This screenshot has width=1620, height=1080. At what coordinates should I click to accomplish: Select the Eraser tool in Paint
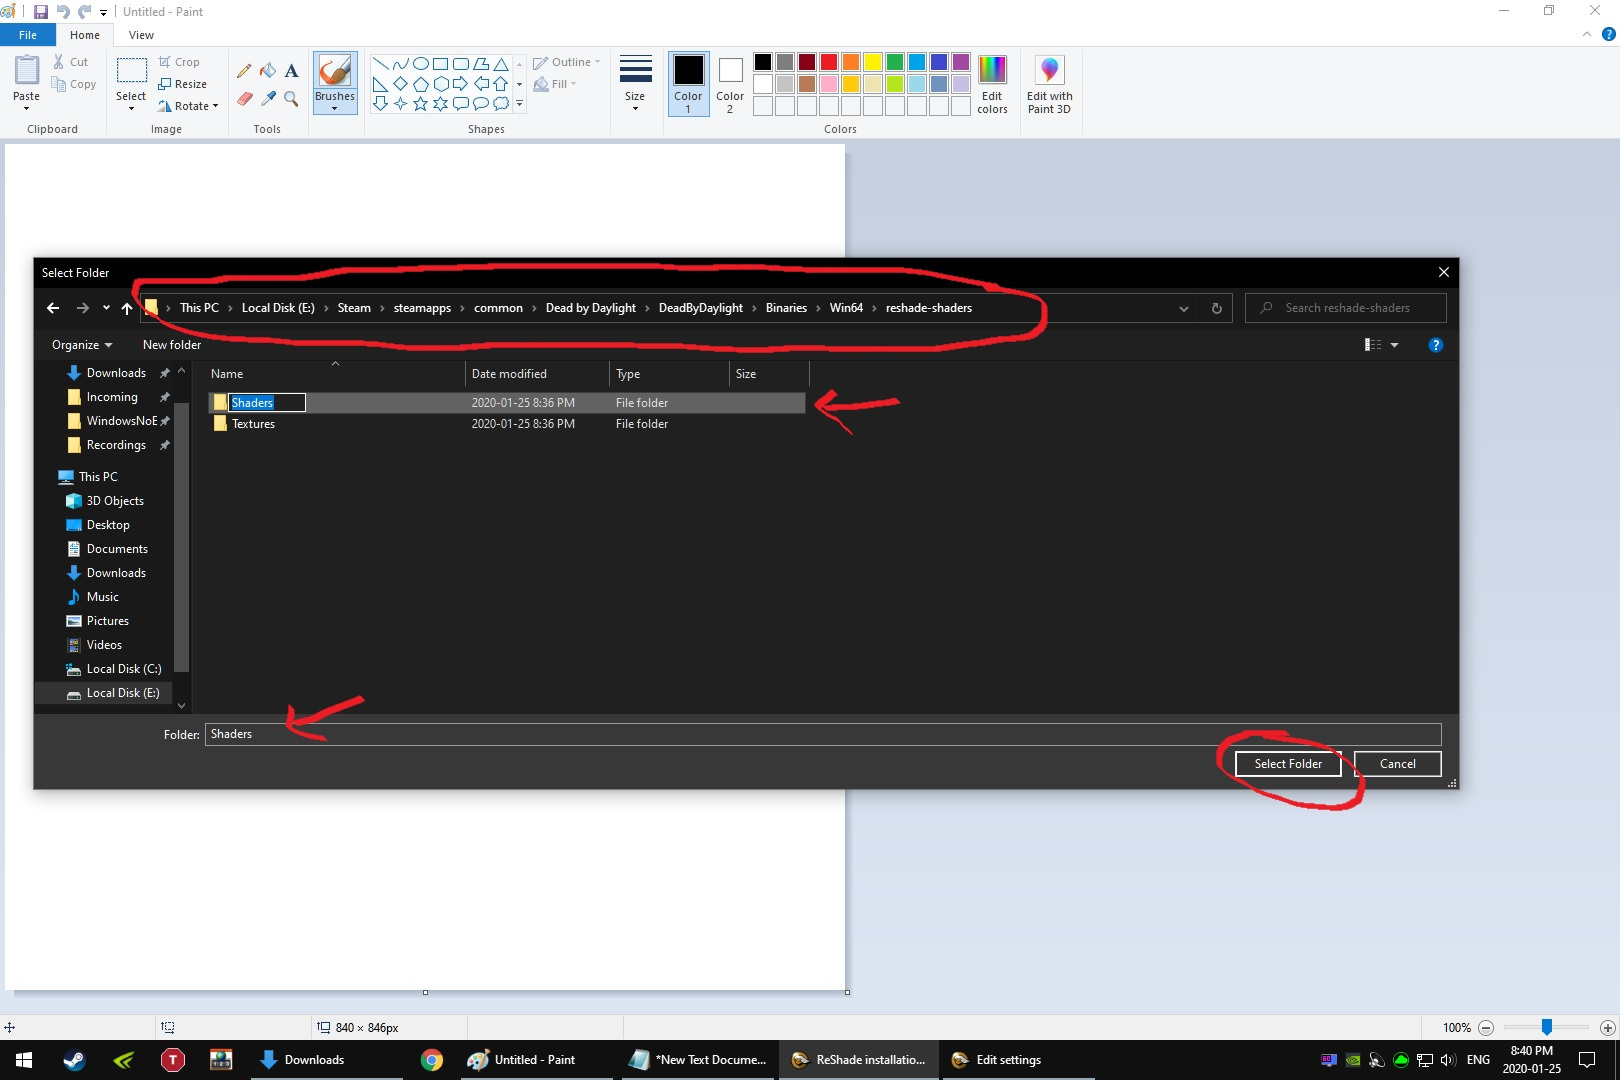[x=244, y=98]
